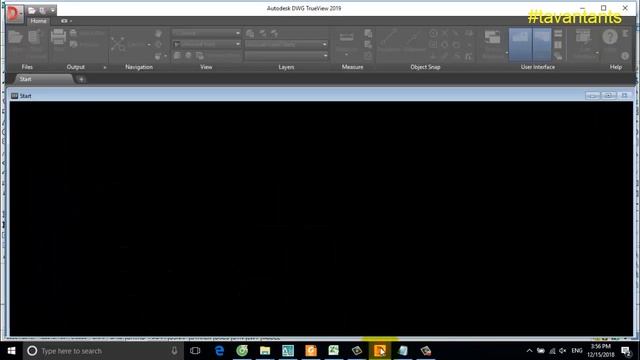640x360 pixels.
Task: Open File Explorer from taskbar
Action: pos(265,351)
